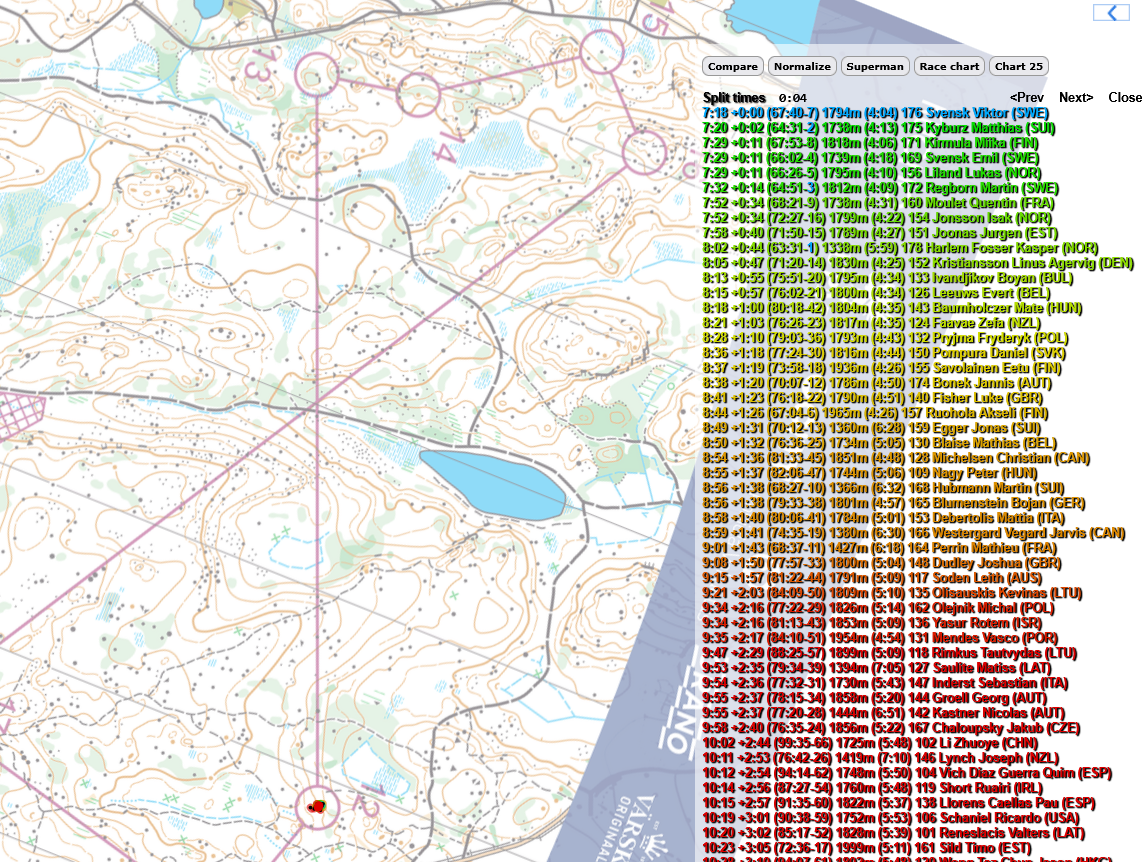Select runner 169 Svensk Emil (SWE)

(x=871, y=158)
